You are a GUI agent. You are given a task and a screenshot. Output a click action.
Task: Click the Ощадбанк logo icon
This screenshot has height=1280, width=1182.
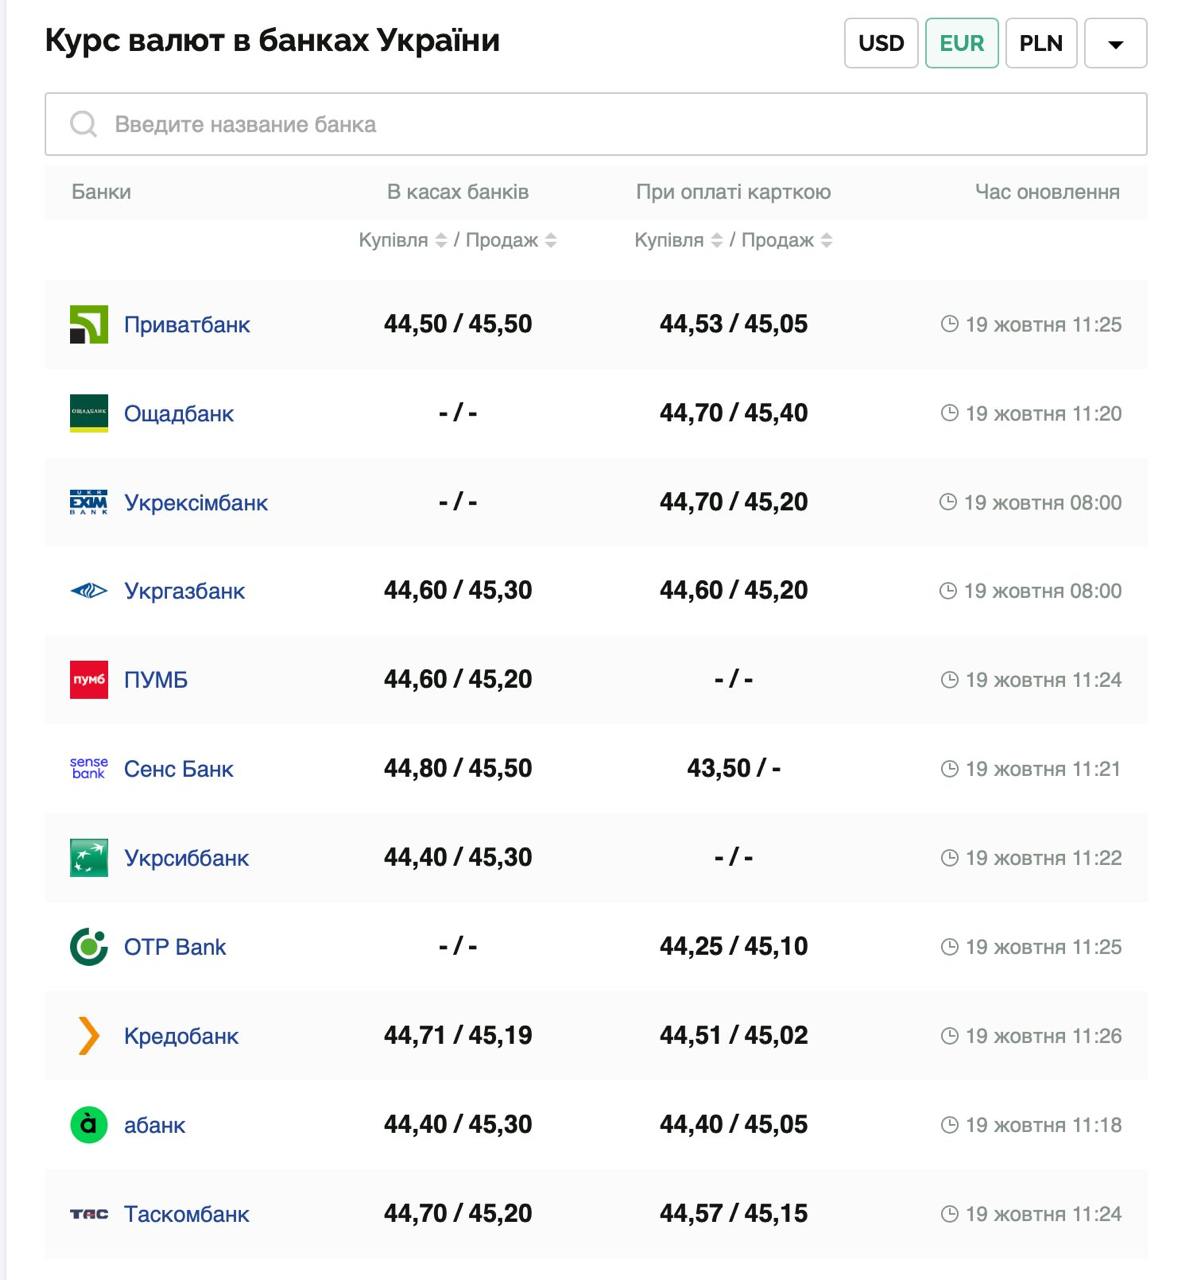pyautogui.click(x=89, y=413)
